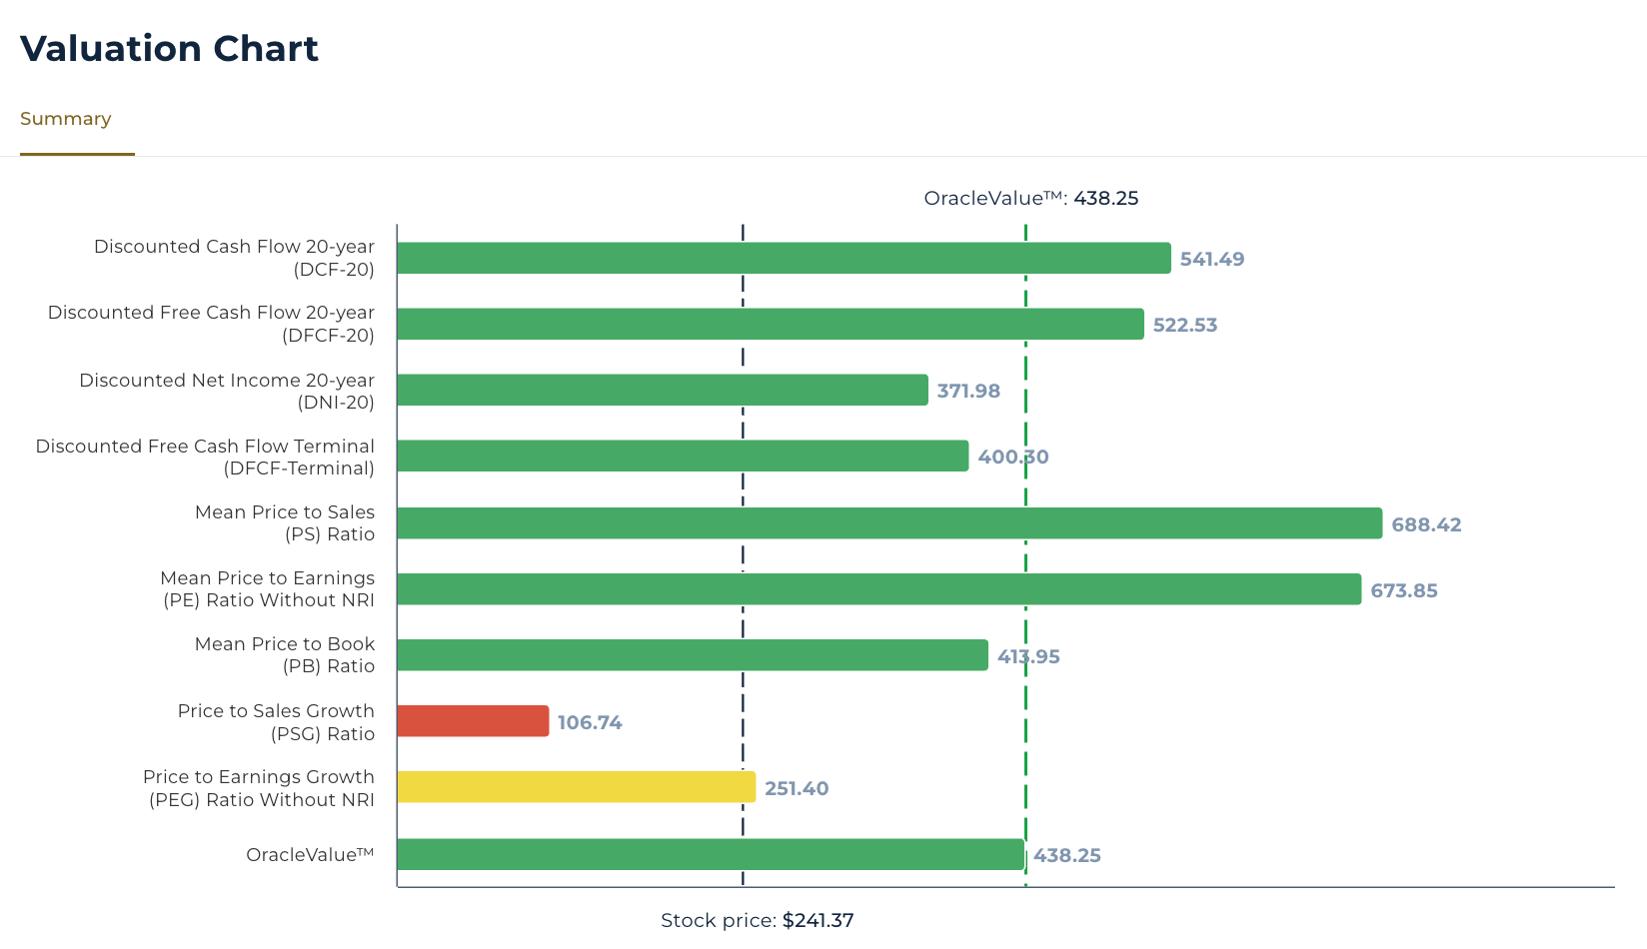1647x949 pixels.
Task: Click the 541.49 value label
Action: click(x=1212, y=260)
